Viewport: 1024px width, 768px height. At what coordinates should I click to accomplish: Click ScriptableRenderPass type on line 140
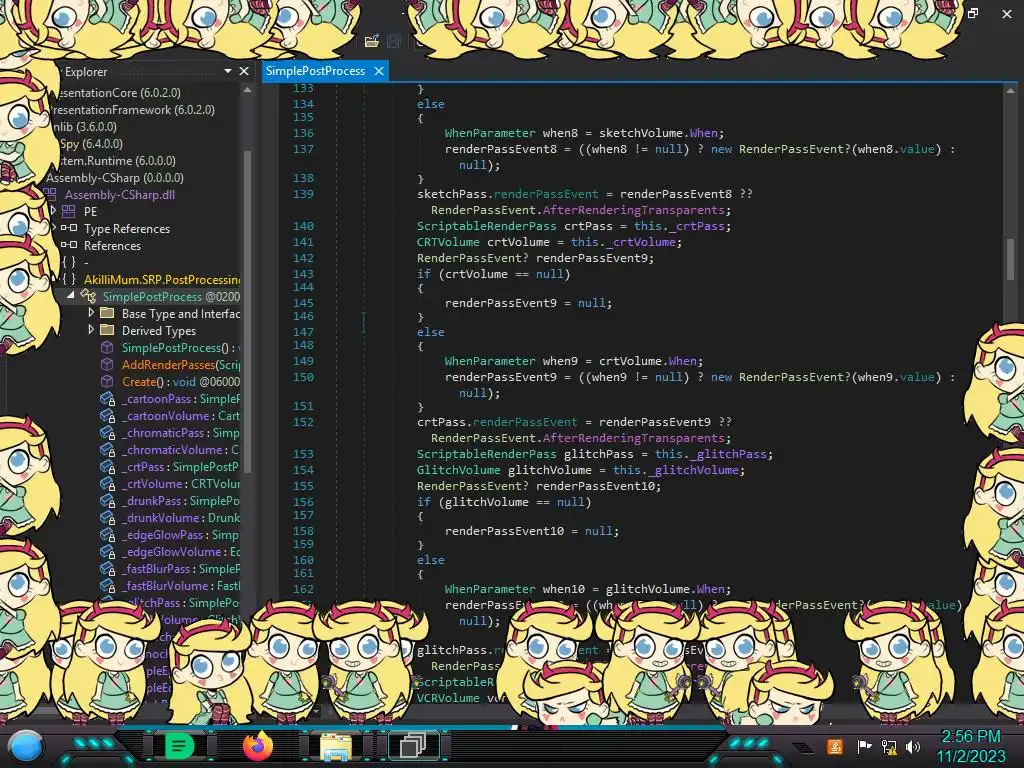point(487,225)
